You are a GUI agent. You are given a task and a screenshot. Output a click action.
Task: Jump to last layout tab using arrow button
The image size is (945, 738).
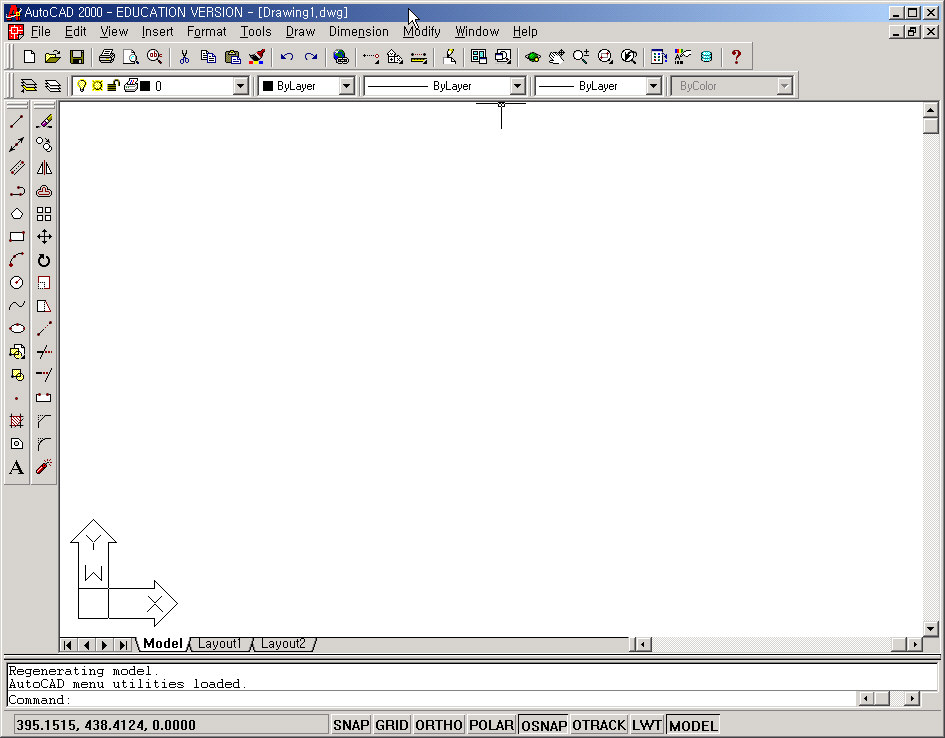coord(123,645)
